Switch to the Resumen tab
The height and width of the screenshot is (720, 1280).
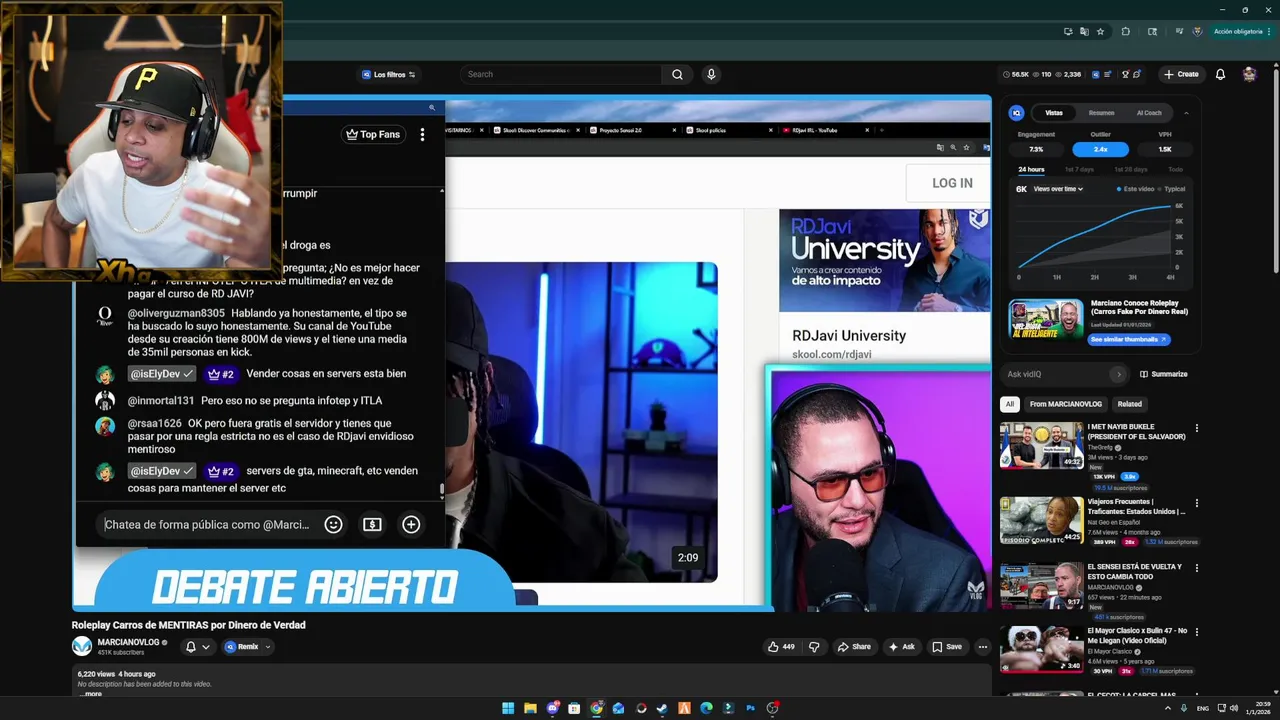(1101, 113)
